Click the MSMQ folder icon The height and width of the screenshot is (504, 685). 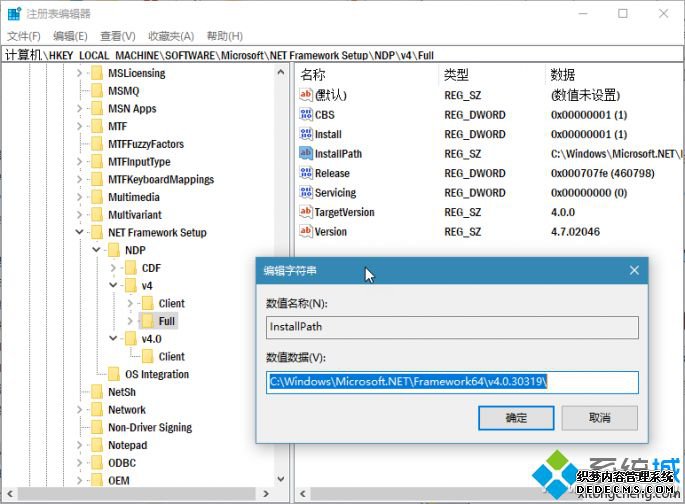click(x=97, y=90)
